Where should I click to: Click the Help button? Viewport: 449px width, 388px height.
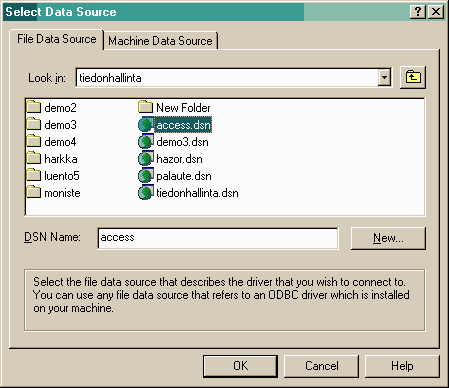pyautogui.click(x=402, y=366)
